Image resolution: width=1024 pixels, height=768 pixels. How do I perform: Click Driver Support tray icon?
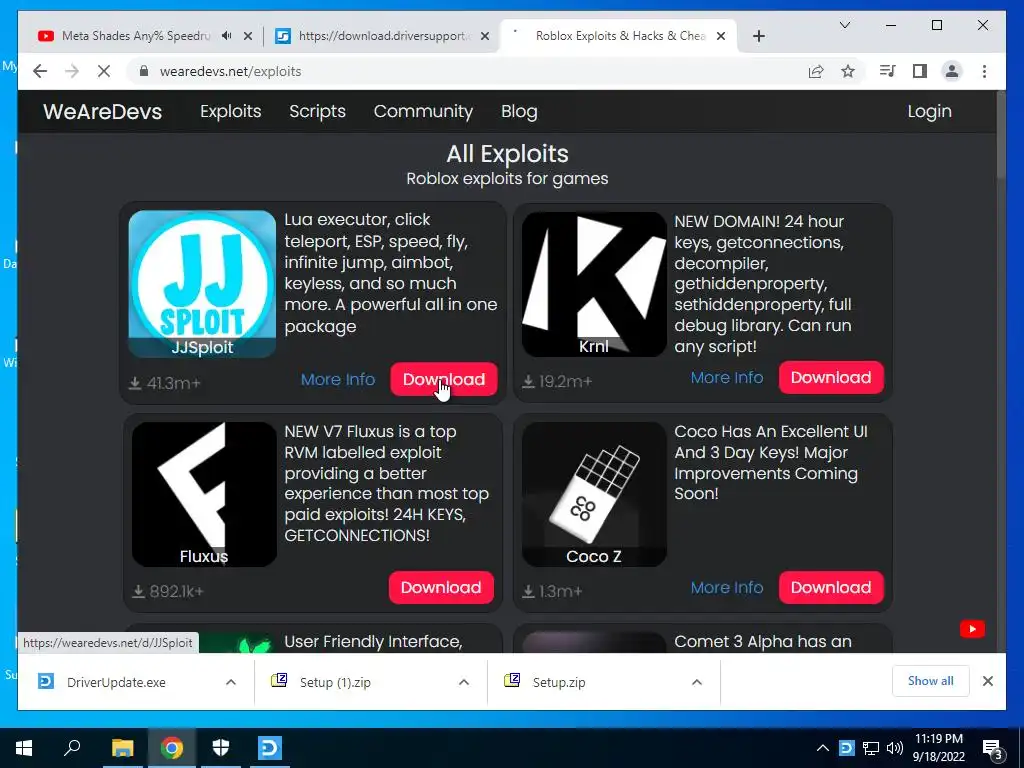[846, 748]
